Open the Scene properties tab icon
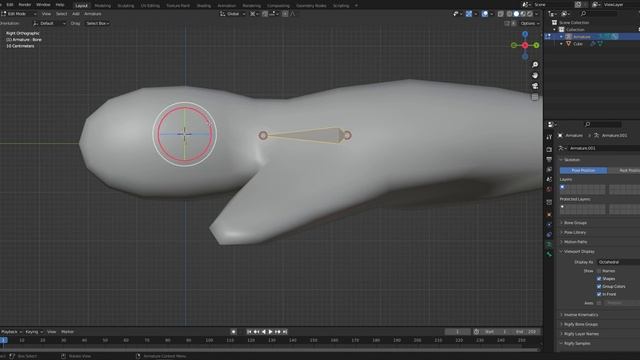The width and height of the screenshot is (640, 360). point(549,179)
